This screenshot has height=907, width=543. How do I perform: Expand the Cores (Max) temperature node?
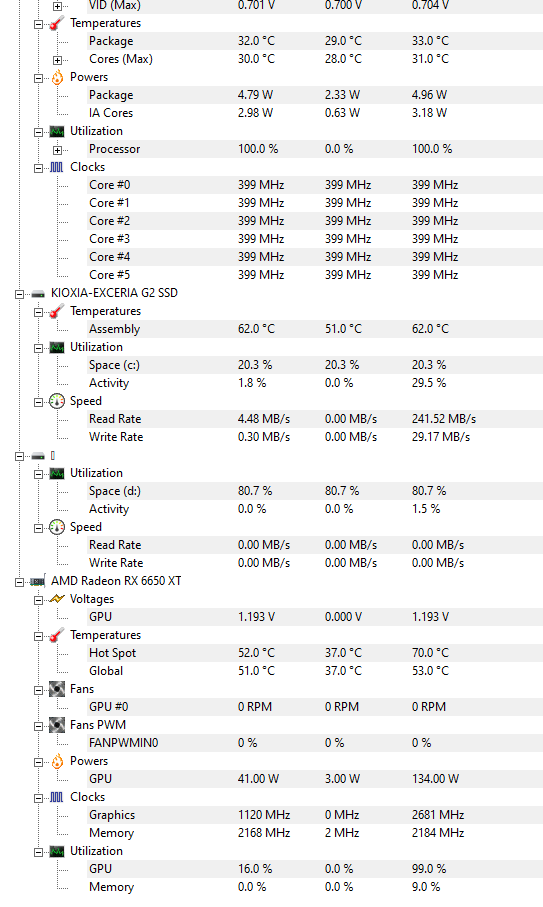coord(57,60)
